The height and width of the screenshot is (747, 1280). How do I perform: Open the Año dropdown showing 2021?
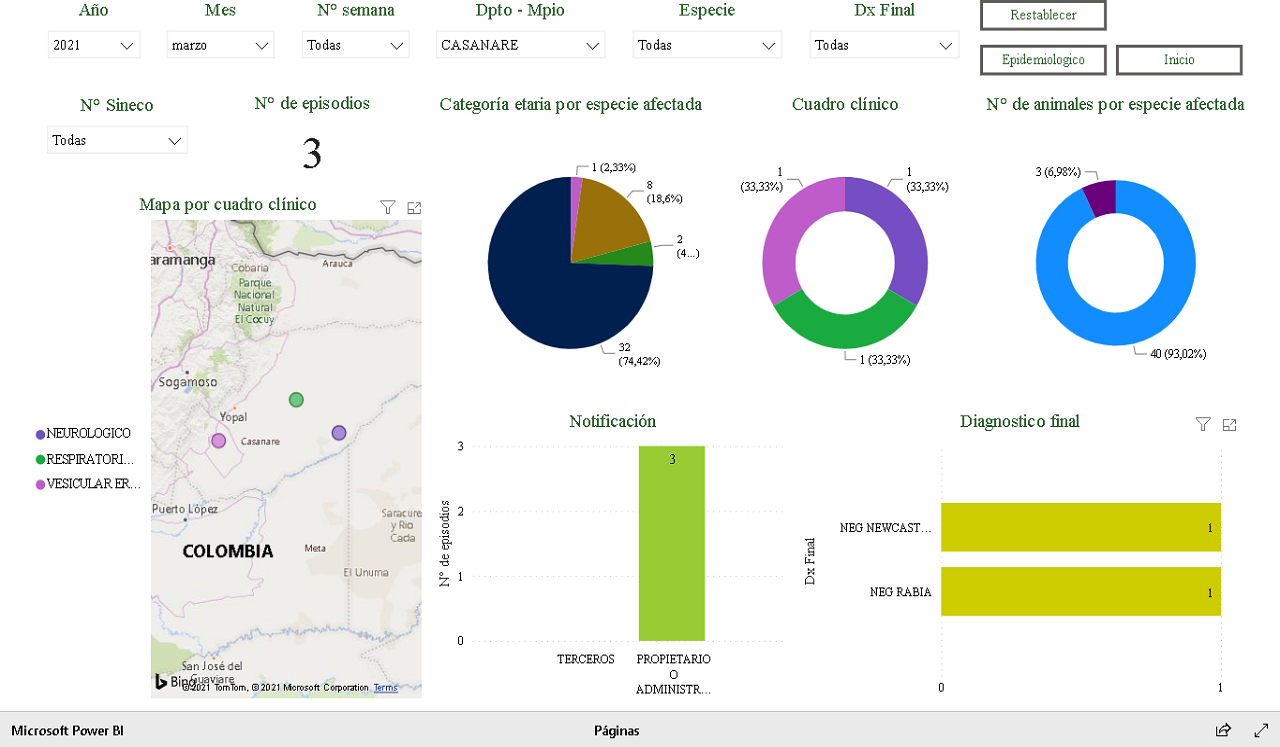coord(94,45)
